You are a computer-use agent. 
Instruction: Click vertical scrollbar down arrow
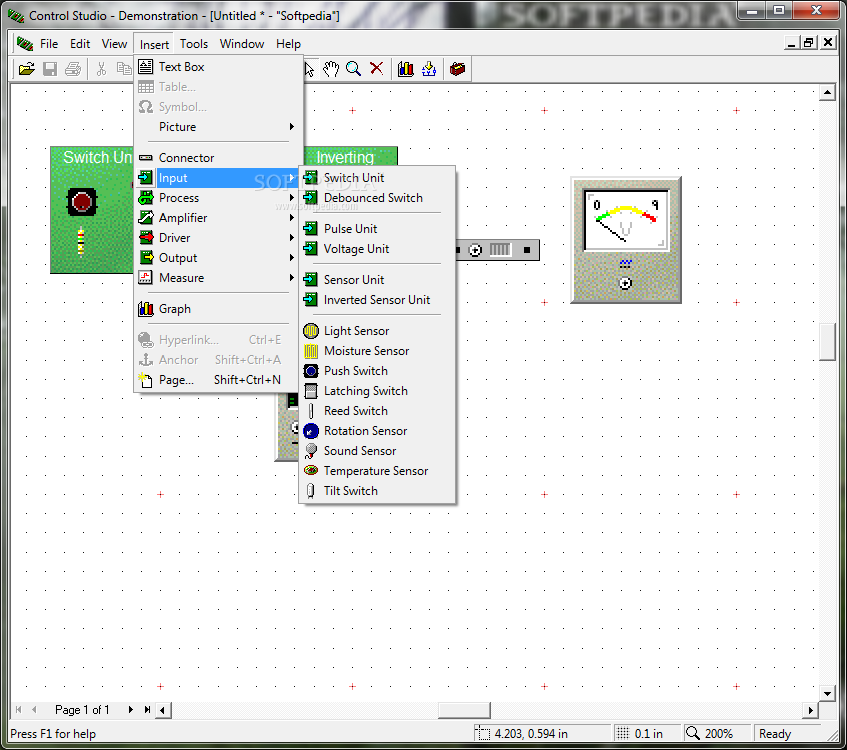[827, 693]
